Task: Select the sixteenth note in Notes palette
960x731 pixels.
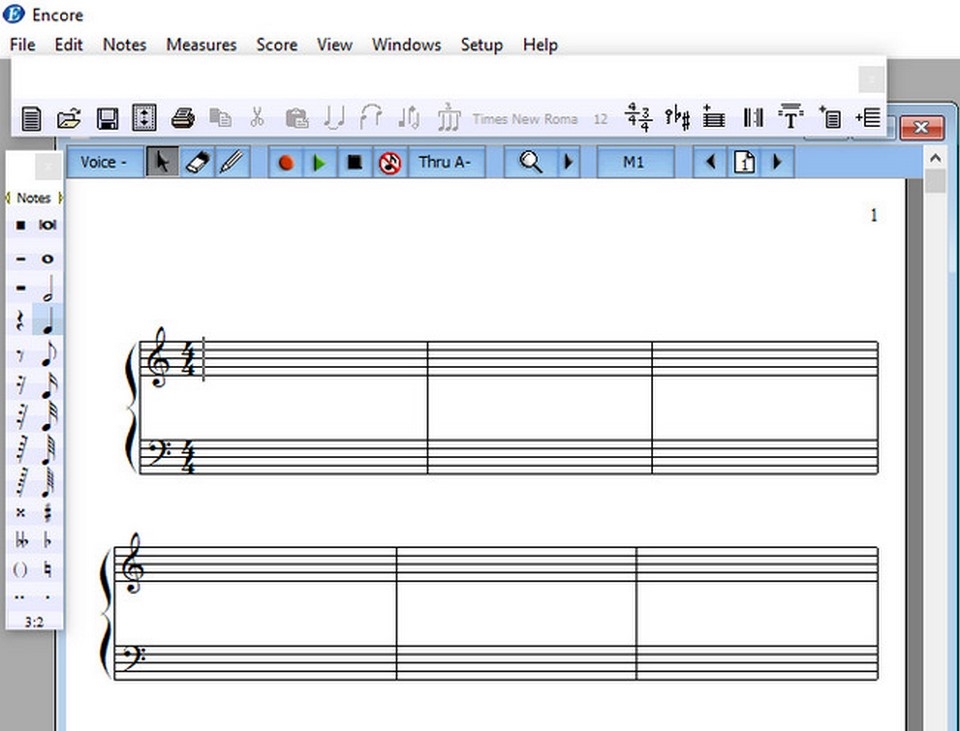Action: (48, 386)
